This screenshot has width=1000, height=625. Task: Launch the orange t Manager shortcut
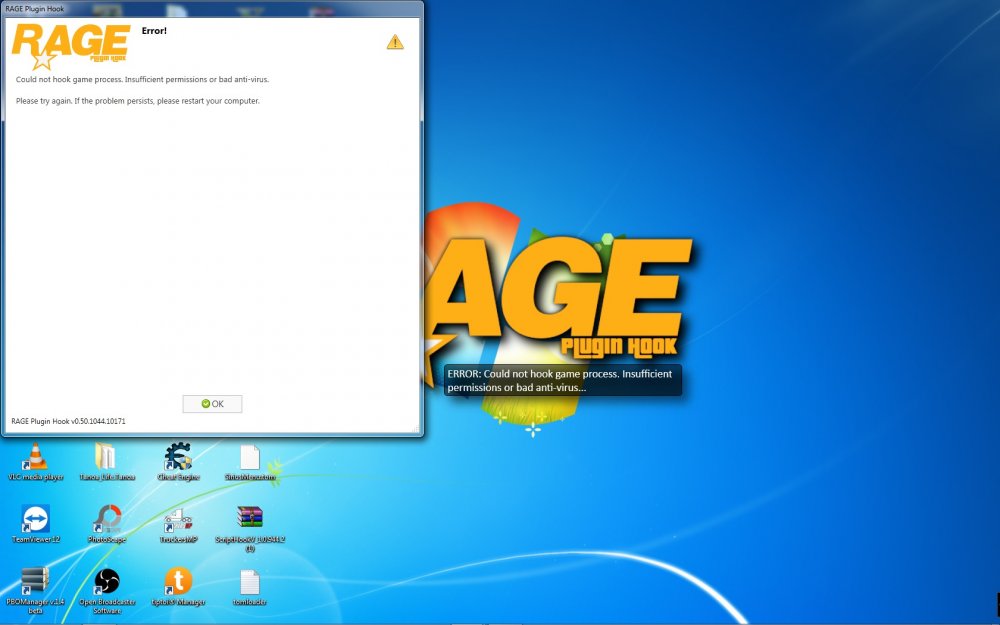pyautogui.click(x=178, y=587)
